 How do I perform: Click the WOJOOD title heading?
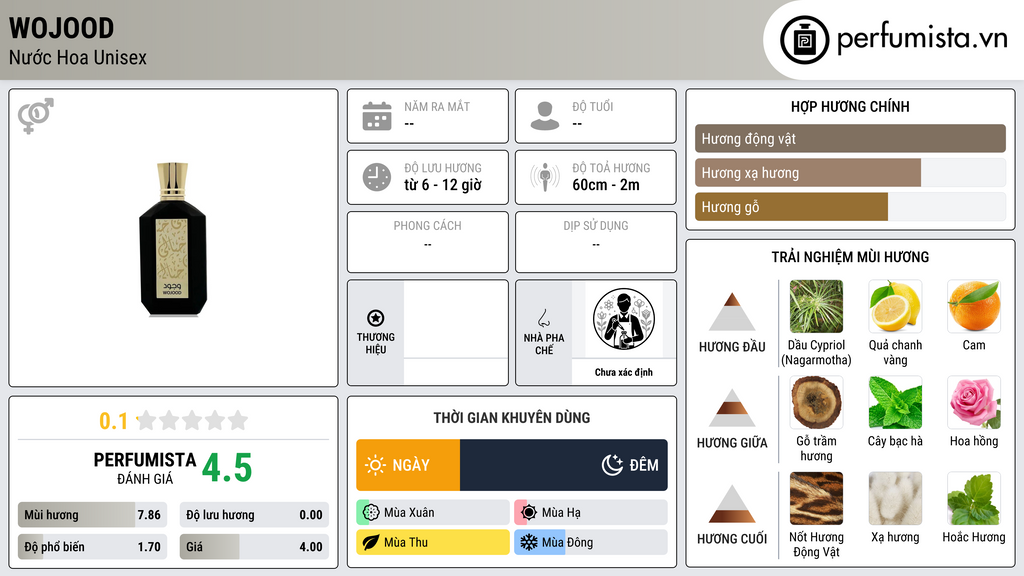coord(61,28)
